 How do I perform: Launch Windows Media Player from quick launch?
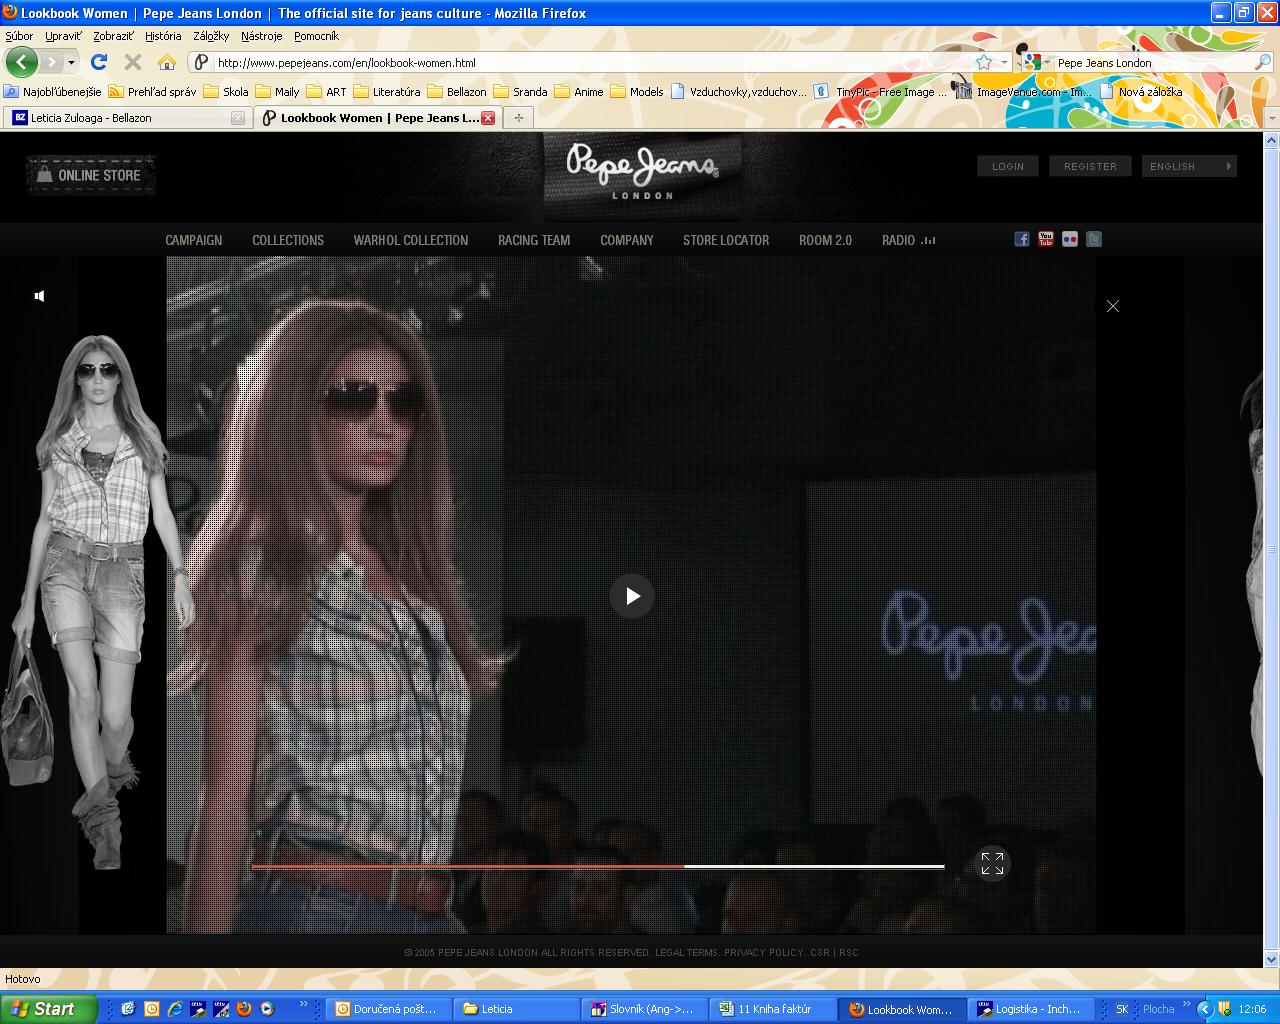coord(267,1009)
